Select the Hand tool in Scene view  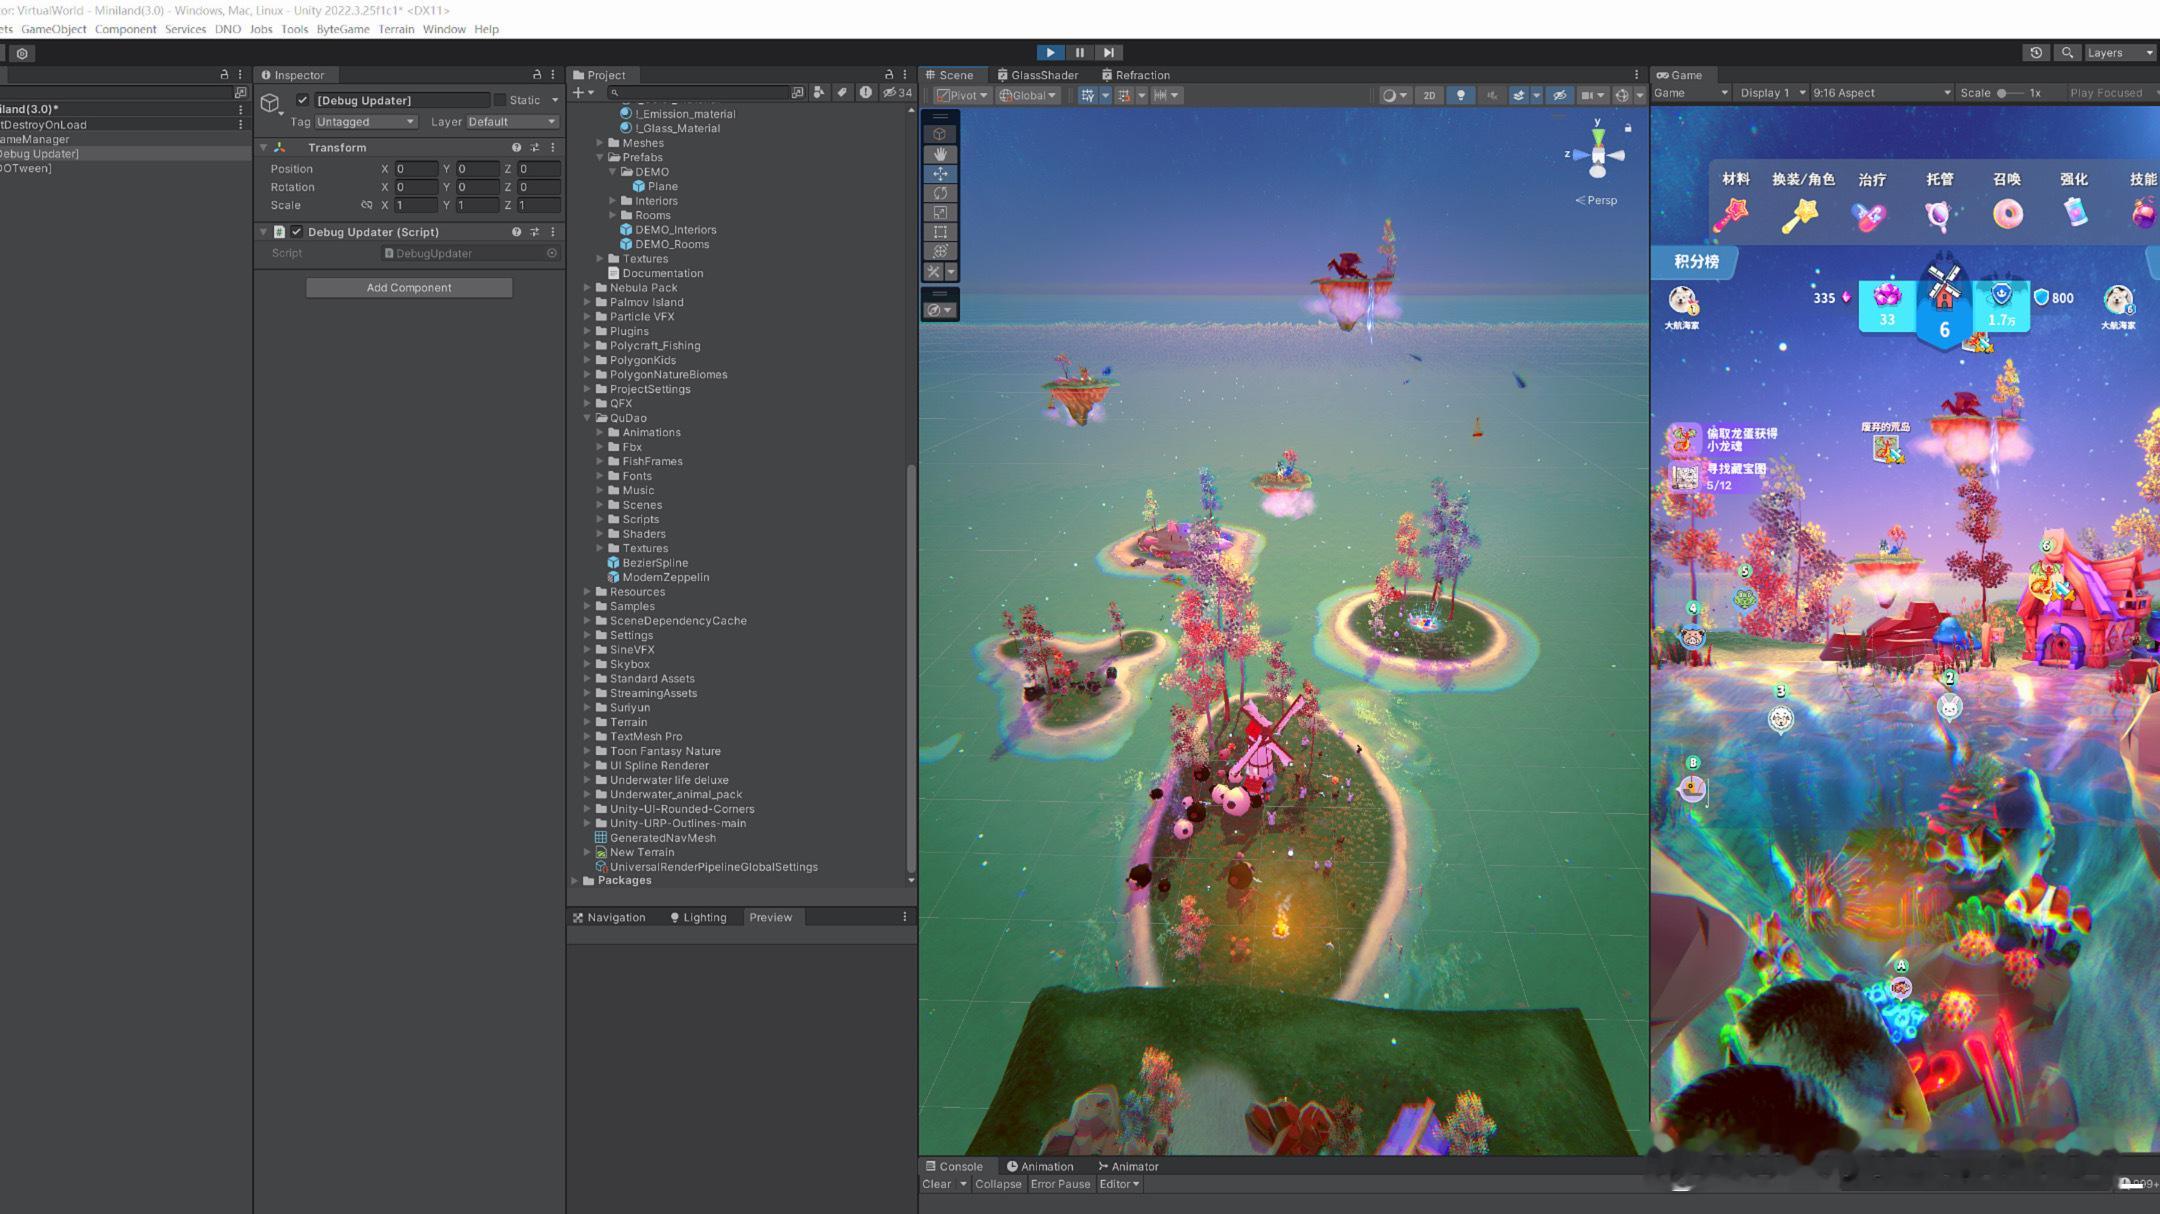(940, 154)
